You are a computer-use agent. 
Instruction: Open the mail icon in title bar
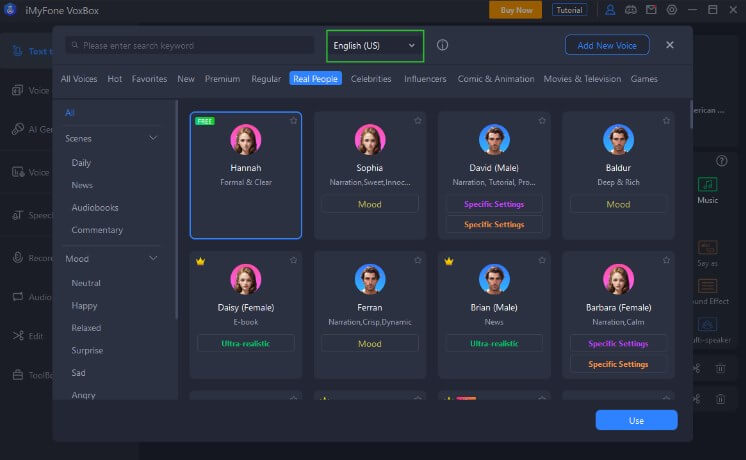click(651, 10)
